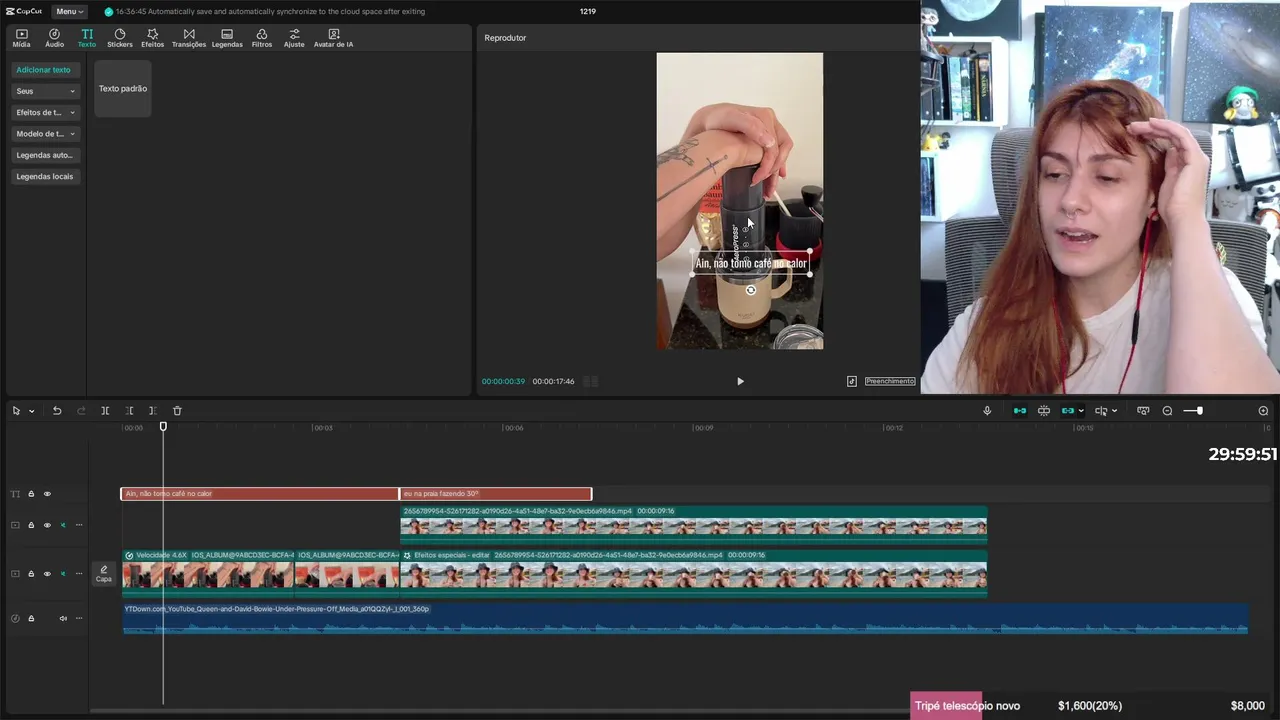The width and height of the screenshot is (1280, 720).
Task: Open more options for audio track
Action: tap(79, 618)
